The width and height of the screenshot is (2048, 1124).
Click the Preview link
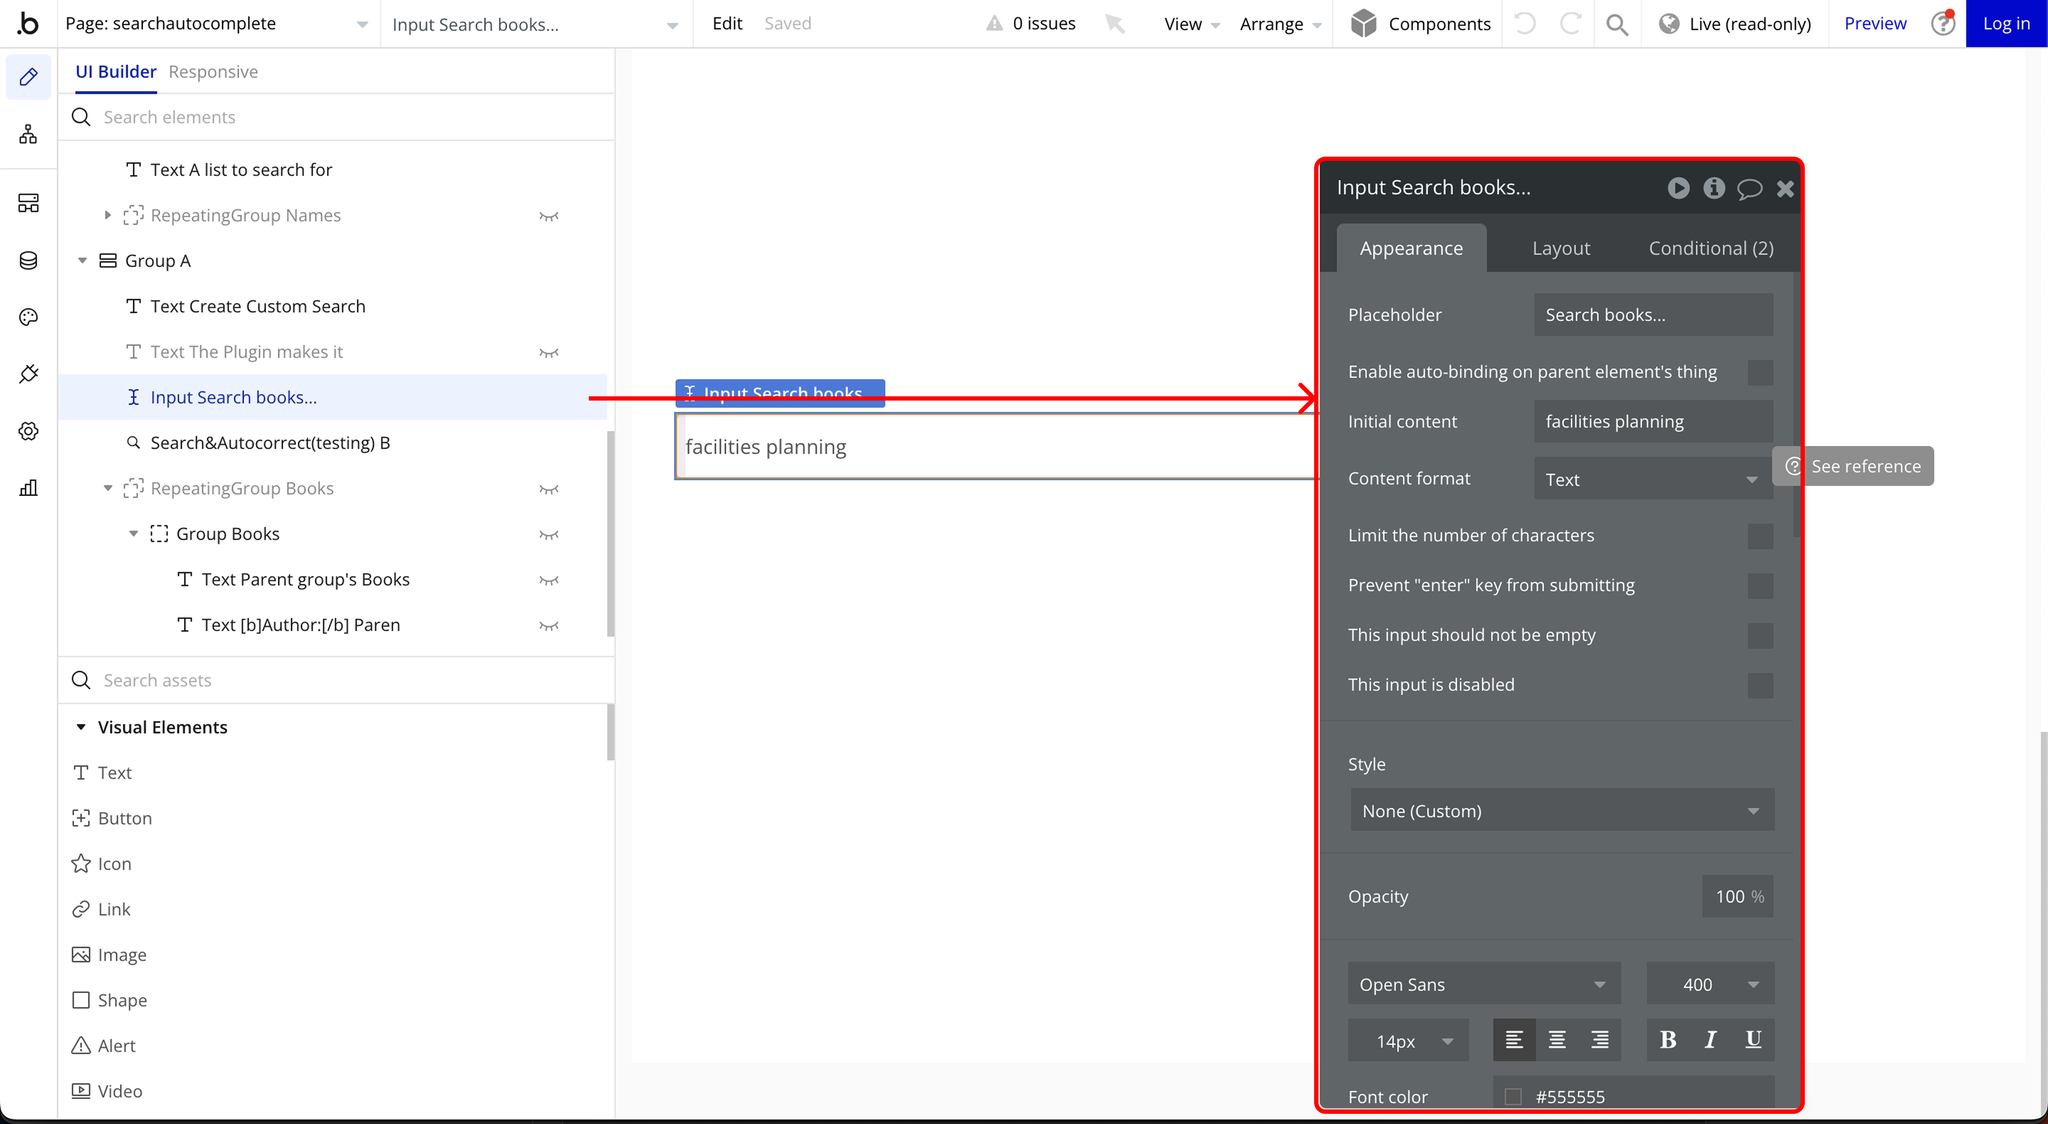pyautogui.click(x=1874, y=24)
